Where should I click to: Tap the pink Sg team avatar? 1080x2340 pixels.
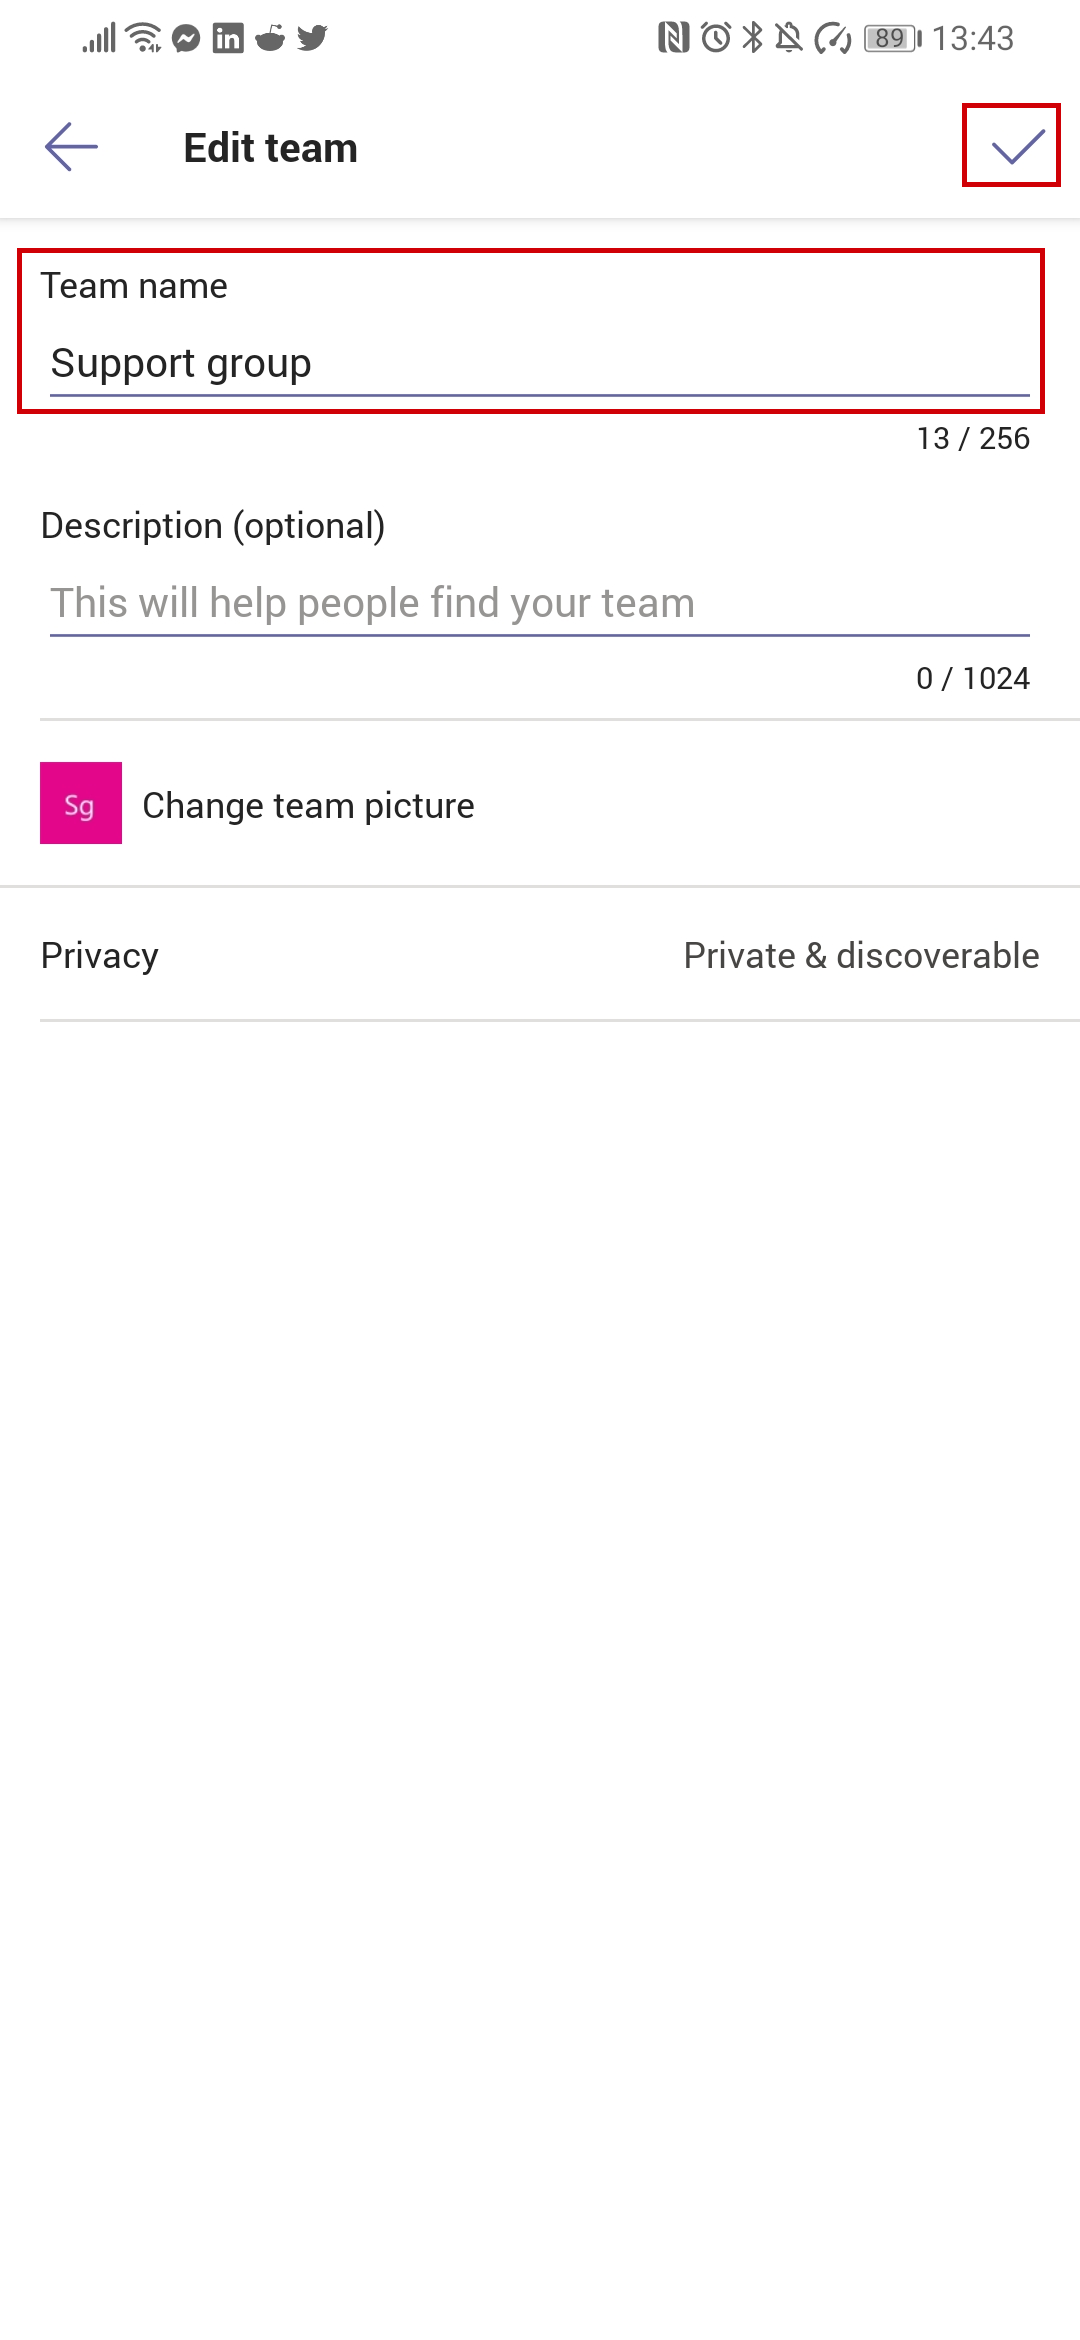(x=81, y=803)
